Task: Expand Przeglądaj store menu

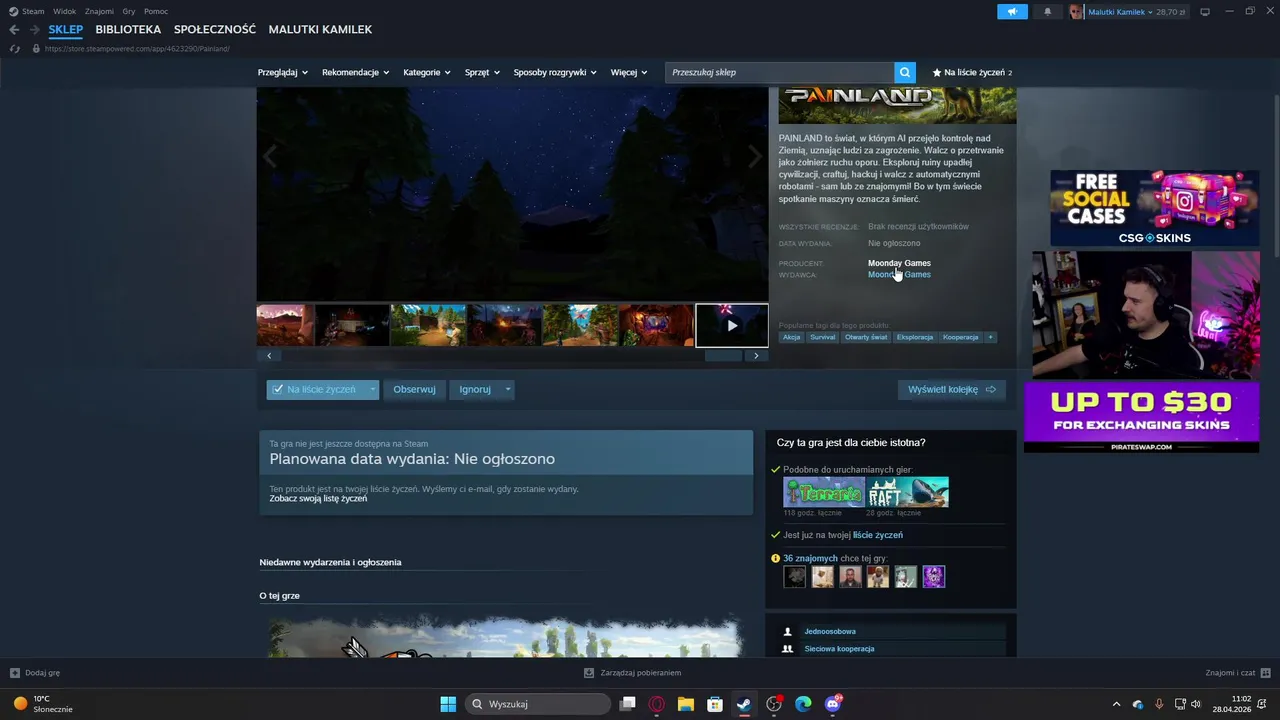Action: coord(283,72)
